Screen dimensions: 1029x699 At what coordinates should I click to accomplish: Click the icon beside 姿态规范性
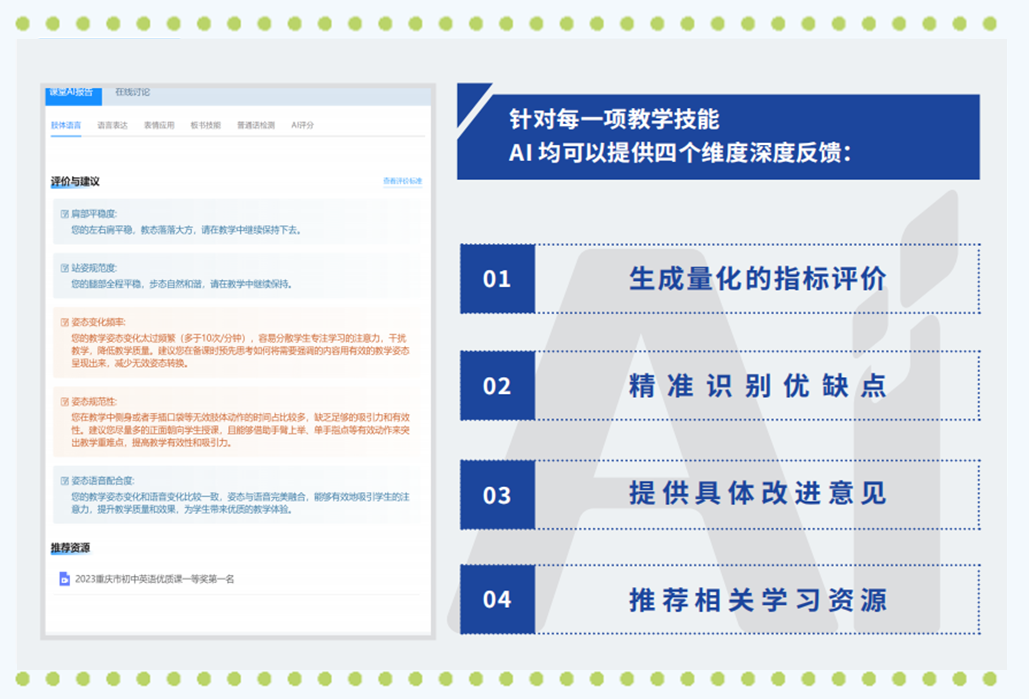coord(65,400)
